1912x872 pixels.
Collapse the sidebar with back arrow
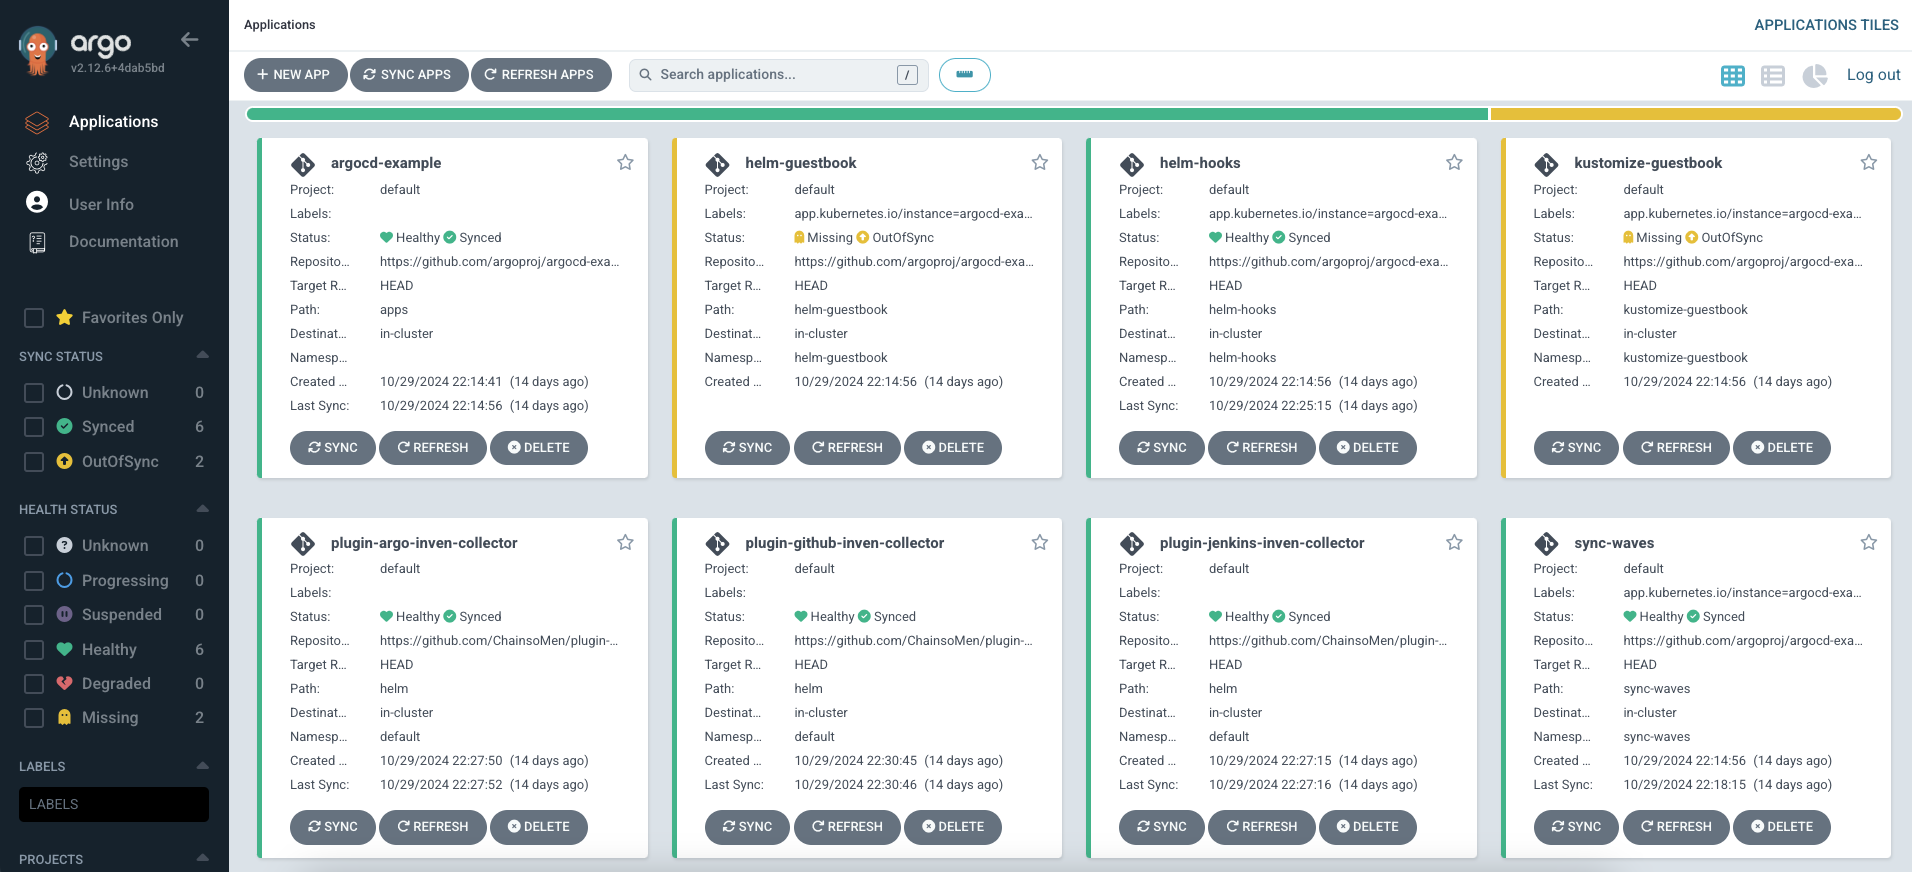click(189, 40)
